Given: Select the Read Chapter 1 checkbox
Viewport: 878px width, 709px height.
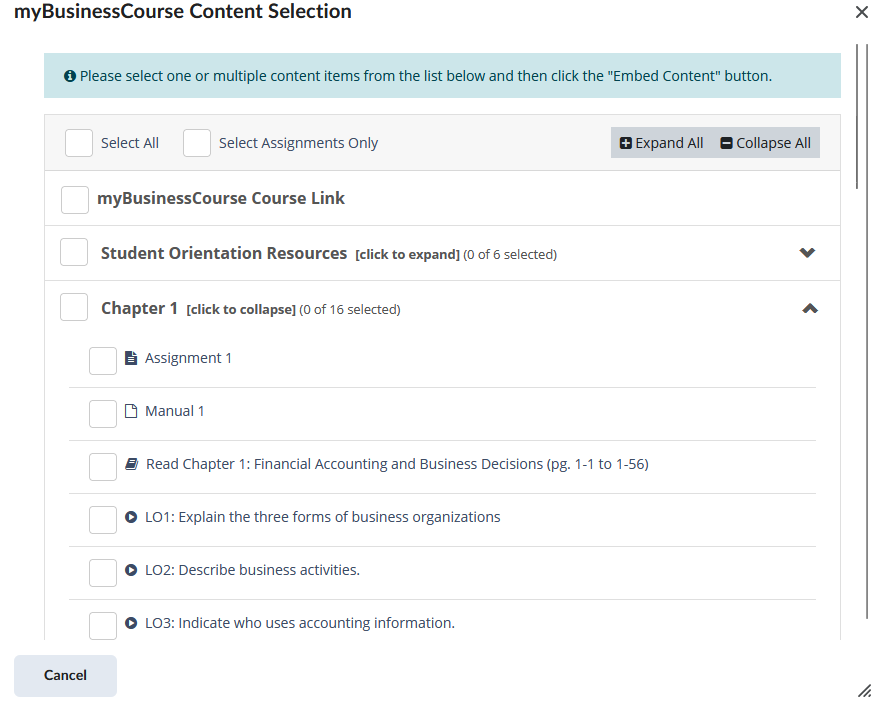Looking at the screenshot, I should (x=103, y=467).
